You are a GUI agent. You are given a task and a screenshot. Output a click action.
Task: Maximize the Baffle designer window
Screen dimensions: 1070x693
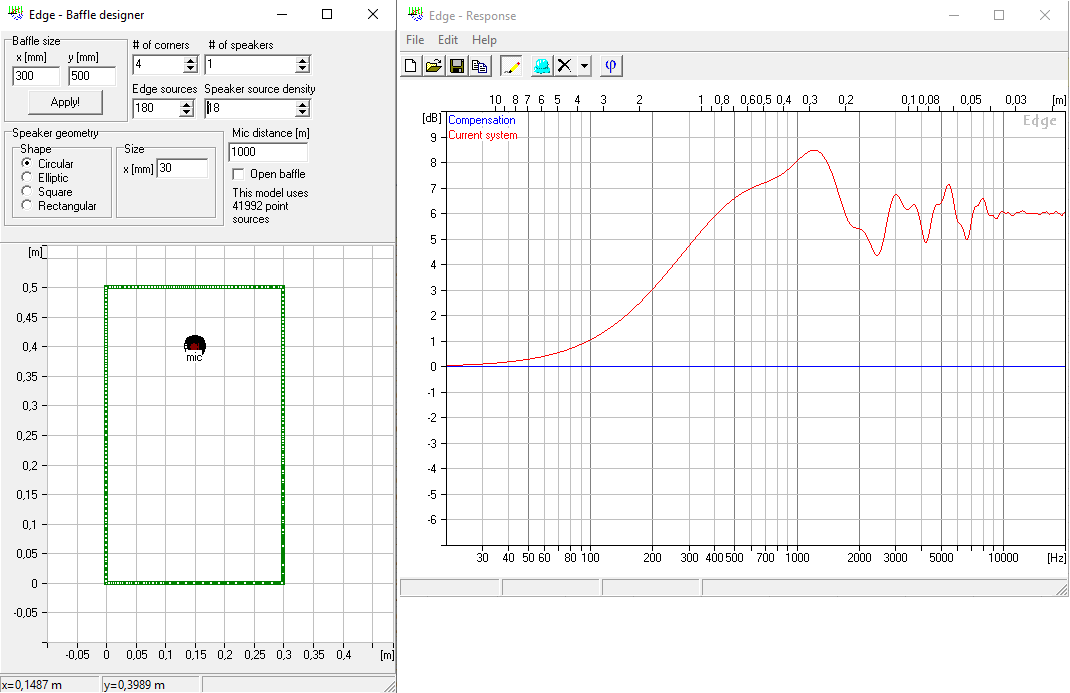(x=327, y=14)
